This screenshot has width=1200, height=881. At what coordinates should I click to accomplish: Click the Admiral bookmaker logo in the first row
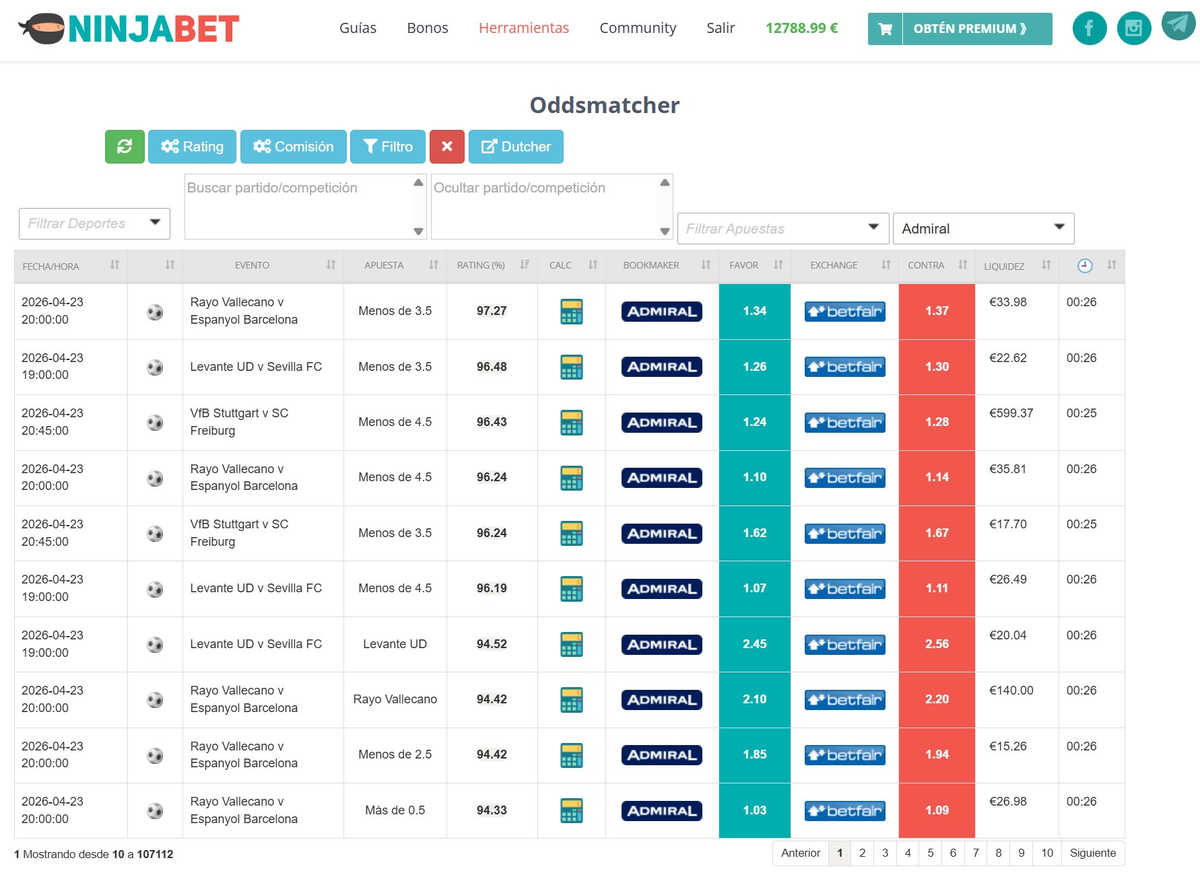(x=661, y=311)
